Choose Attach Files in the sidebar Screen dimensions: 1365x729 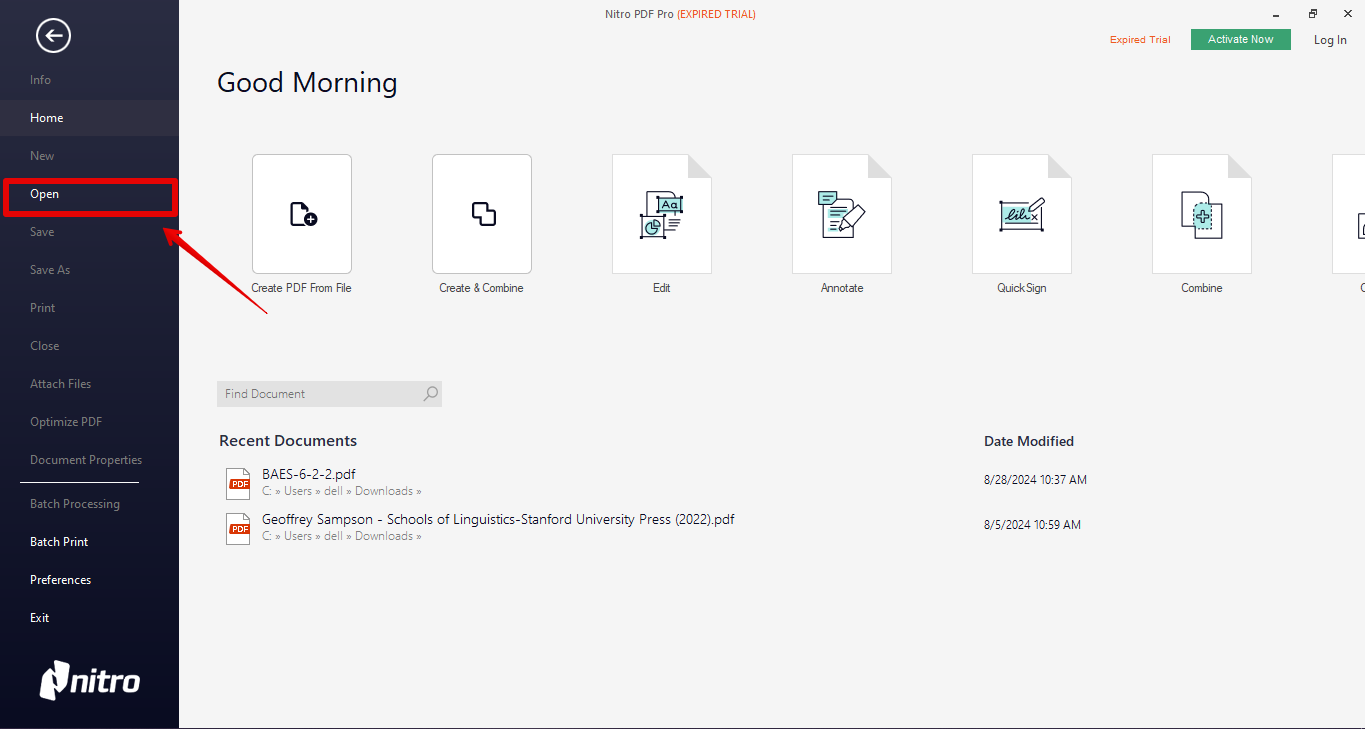(x=61, y=384)
